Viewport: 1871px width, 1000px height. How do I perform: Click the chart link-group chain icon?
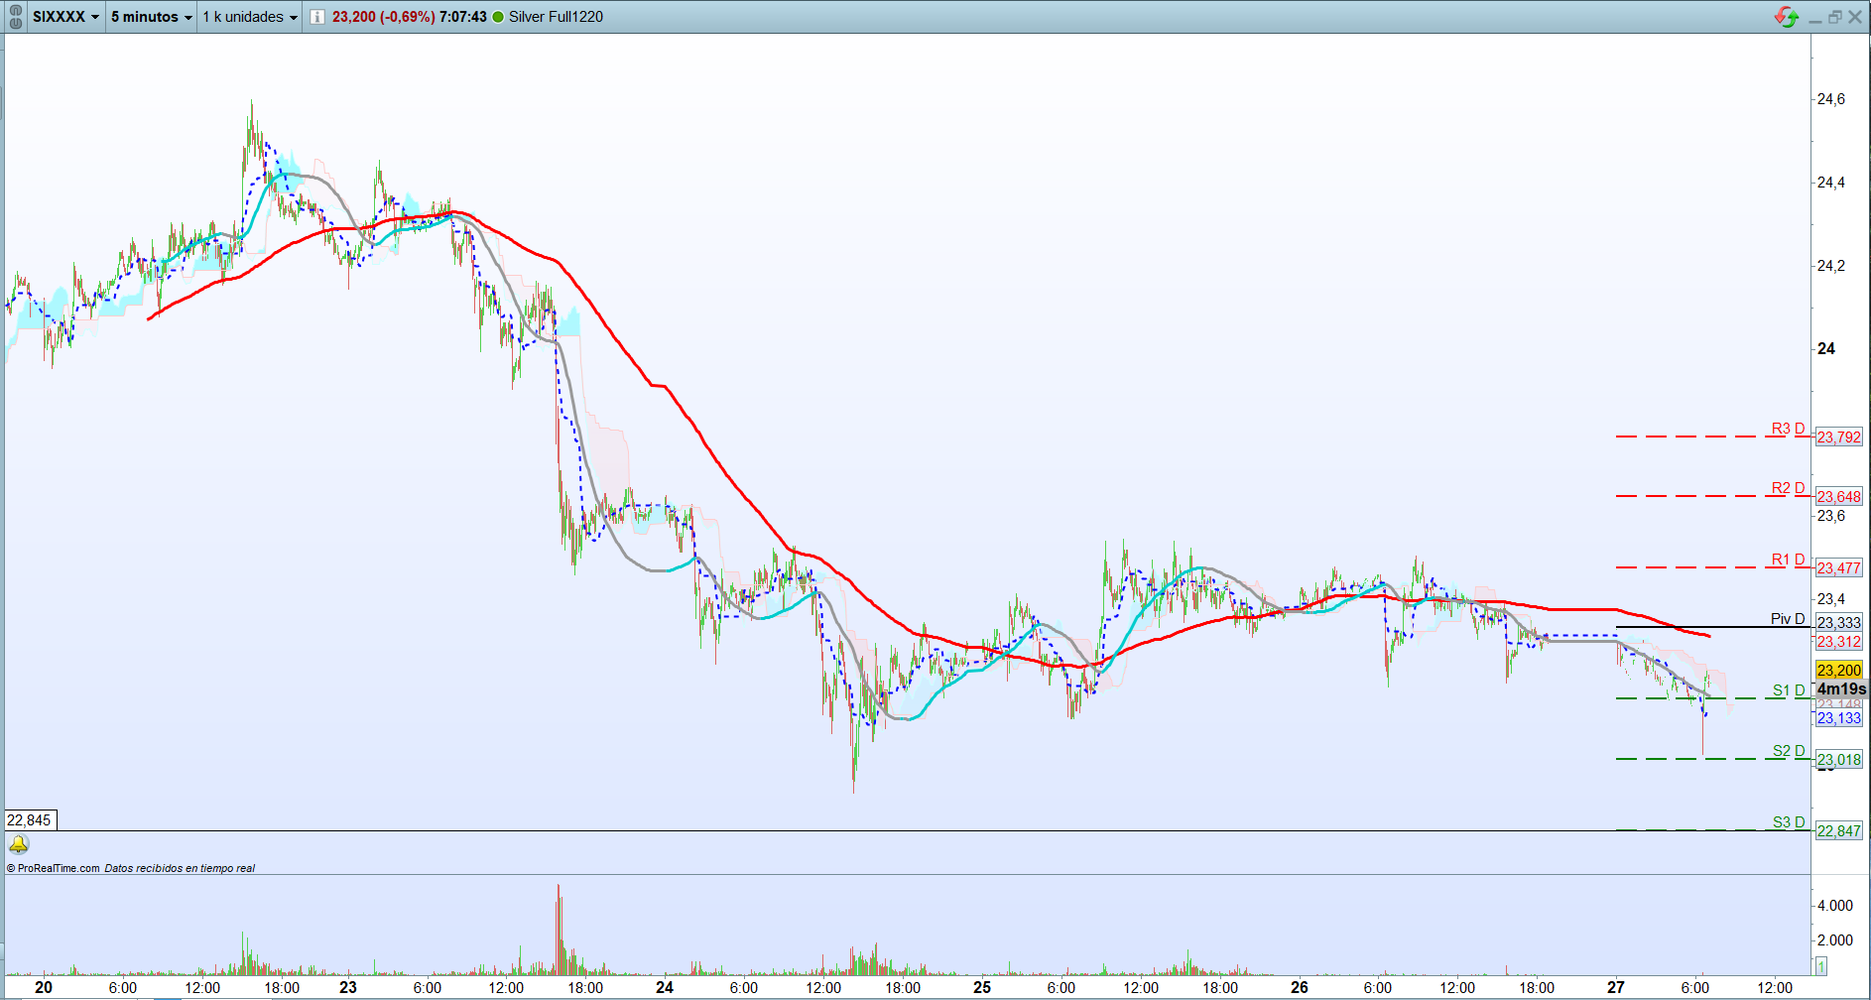(x=15, y=17)
